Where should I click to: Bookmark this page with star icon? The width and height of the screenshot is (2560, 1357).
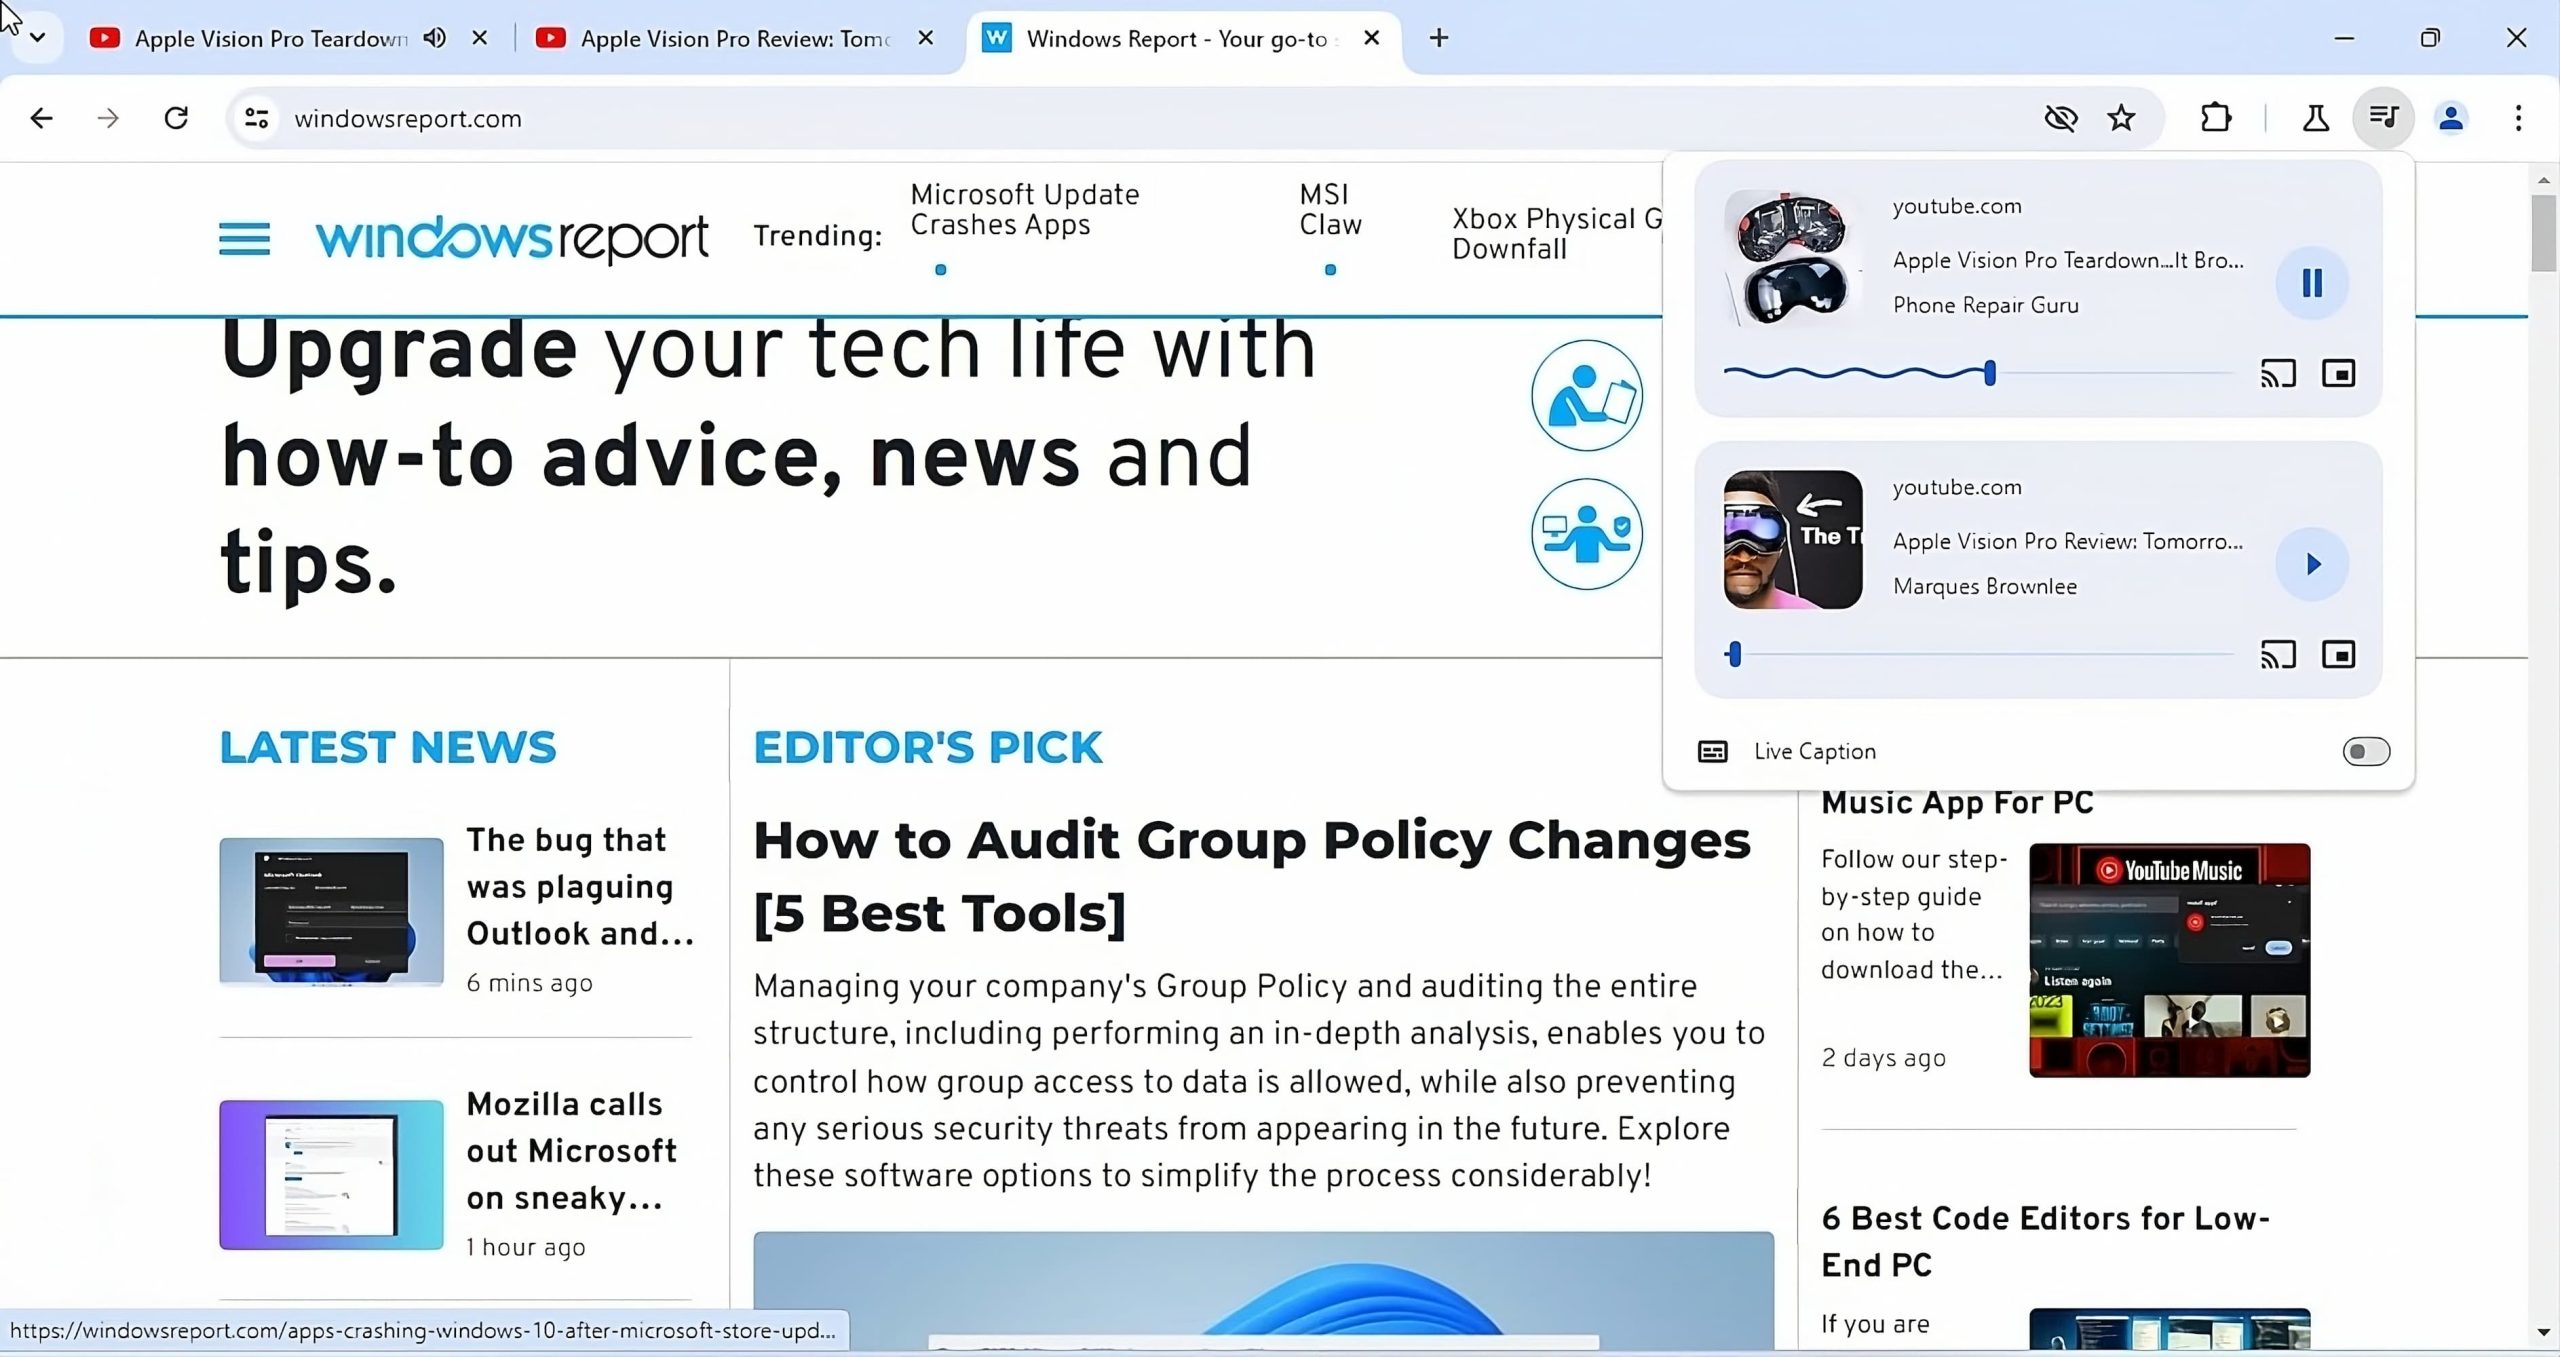point(2121,118)
